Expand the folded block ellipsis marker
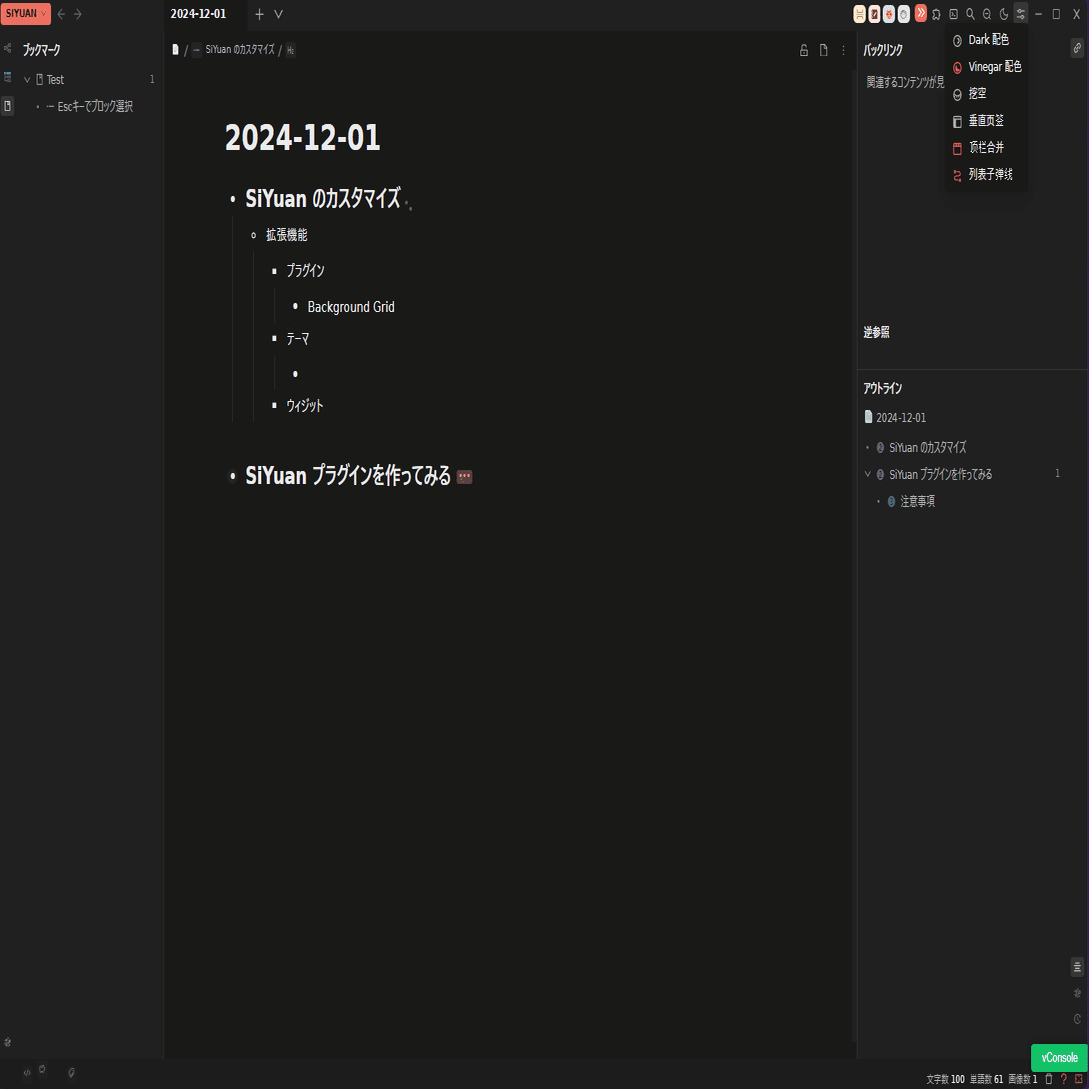1089x1089 pixels. [x=465, y=477]
